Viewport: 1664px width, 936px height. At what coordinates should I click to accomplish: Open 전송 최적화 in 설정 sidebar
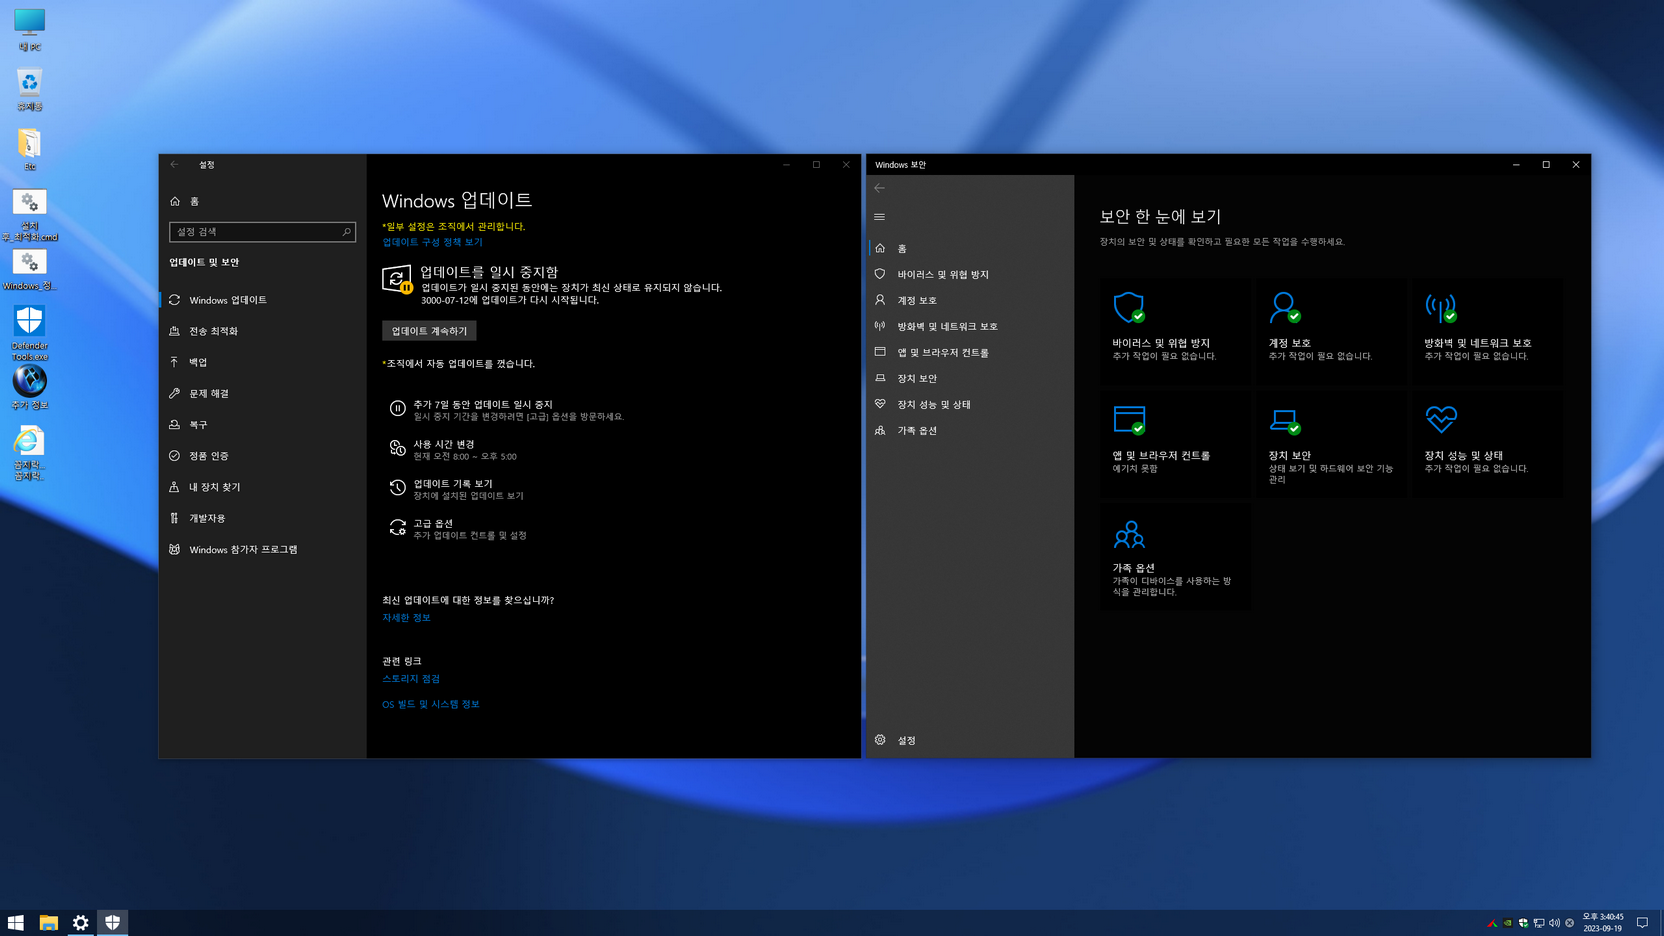tap(262, 331)
